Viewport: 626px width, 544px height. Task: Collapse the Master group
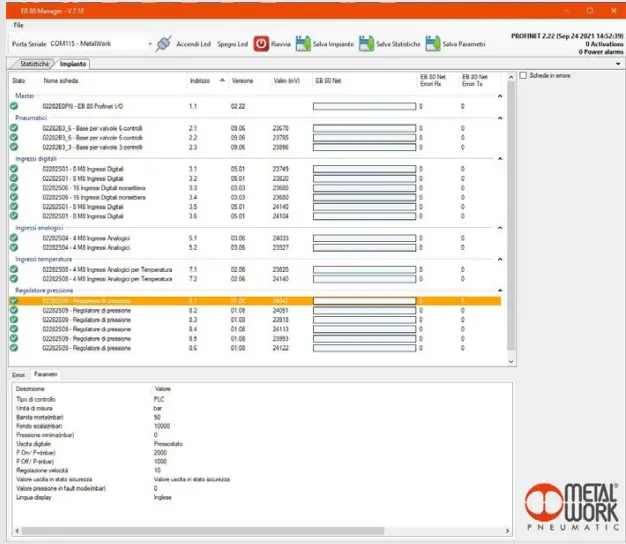(x=500, y=96)
